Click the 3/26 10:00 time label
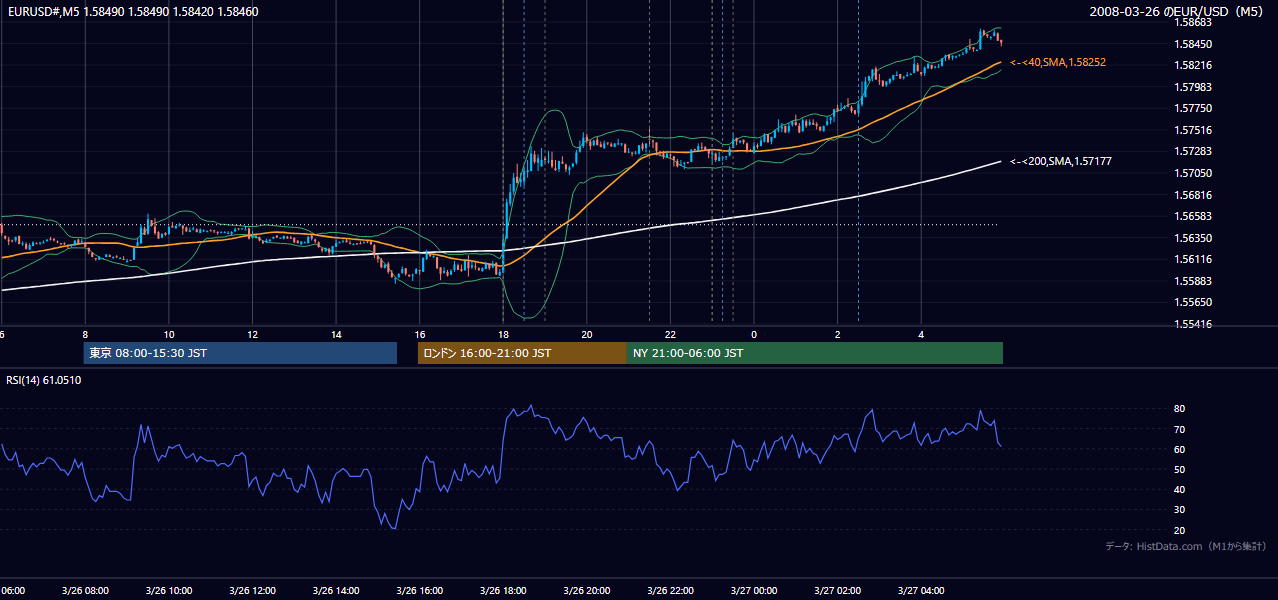This screenshot has height=600, width=1278. (x=168, y=591)
